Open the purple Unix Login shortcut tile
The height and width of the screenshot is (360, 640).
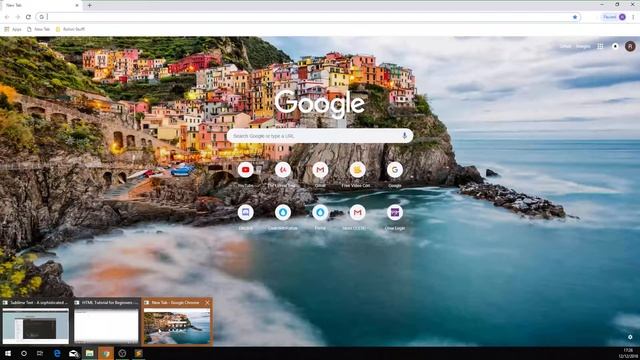point(395,212)
